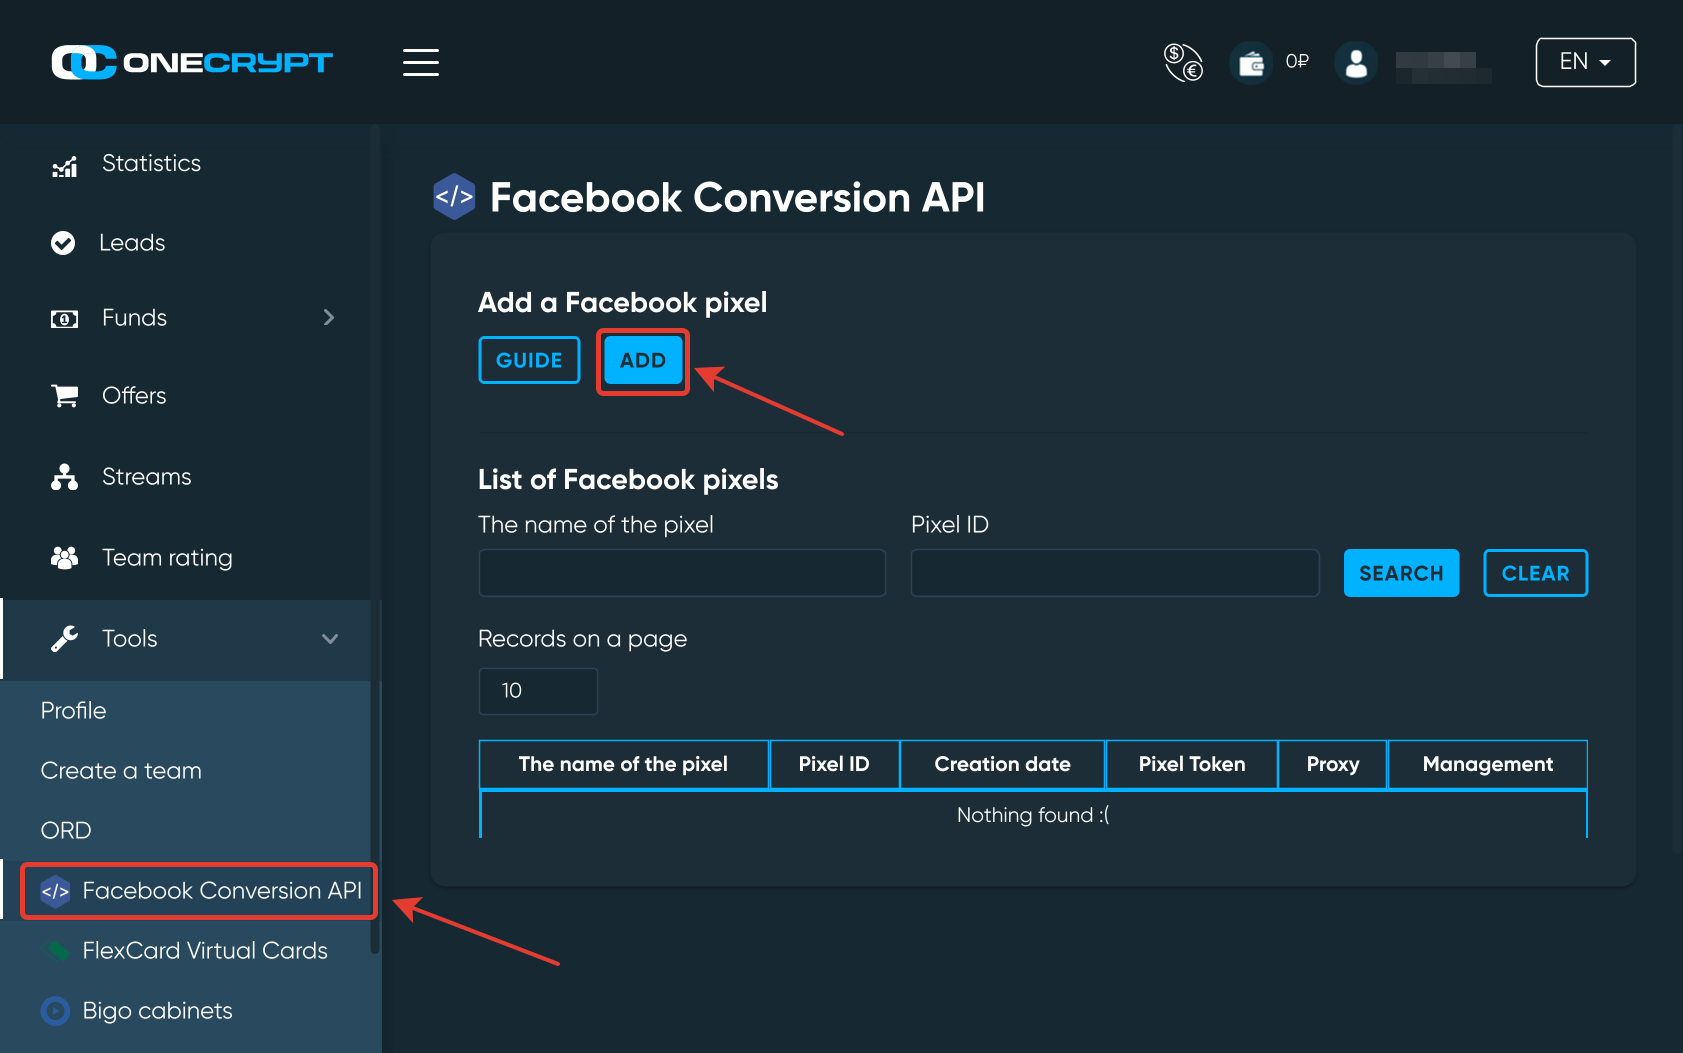Click the ADD pixel button
The image size is (1683, 1053).
tap(643, 360)
